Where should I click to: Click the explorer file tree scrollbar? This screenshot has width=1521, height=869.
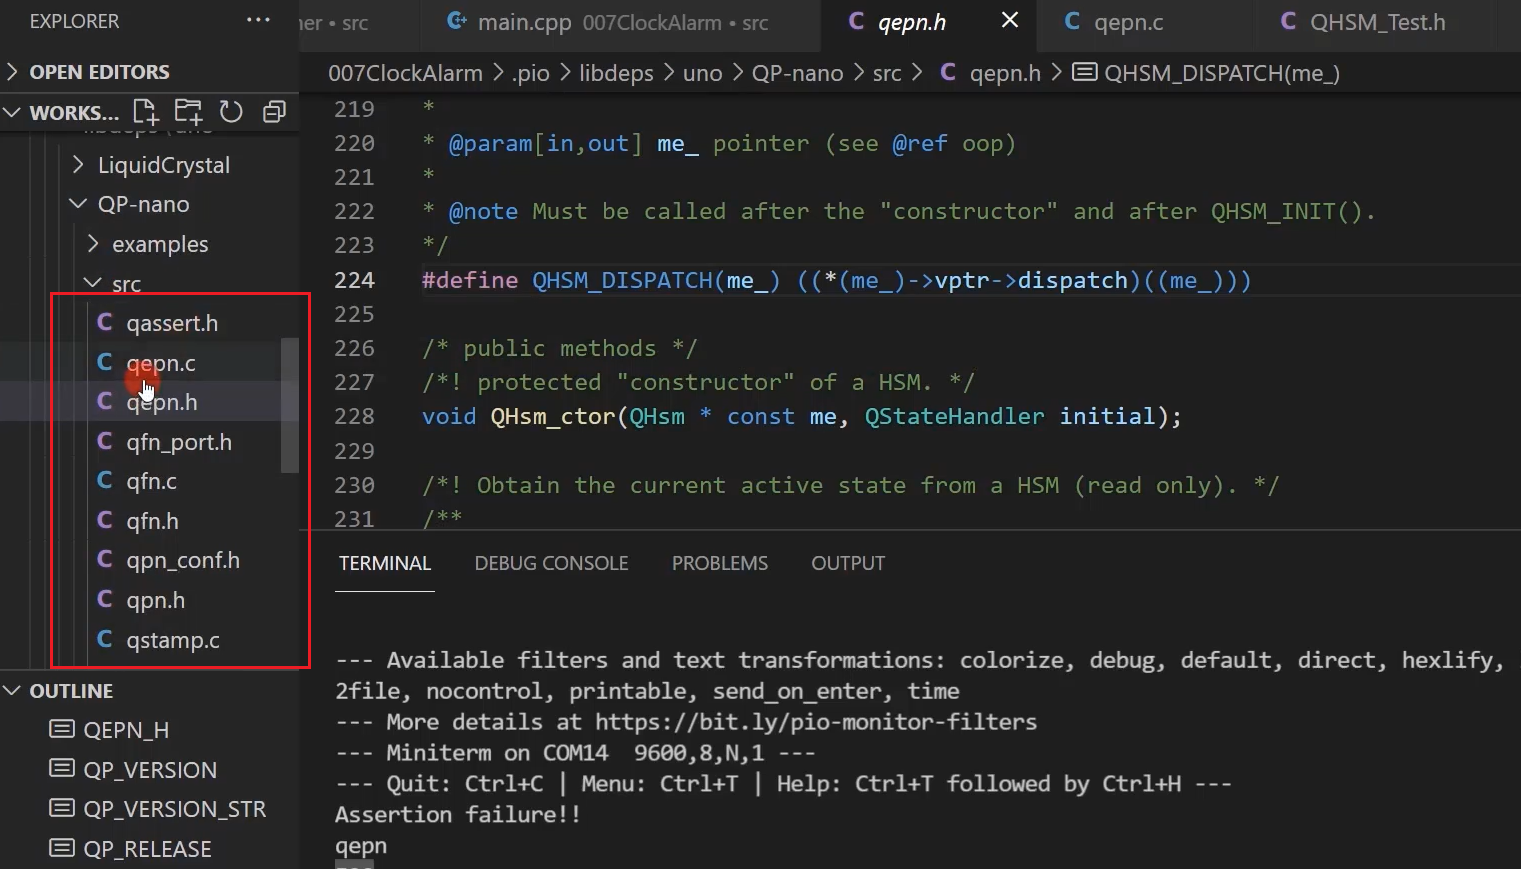(x=290, y=405)
